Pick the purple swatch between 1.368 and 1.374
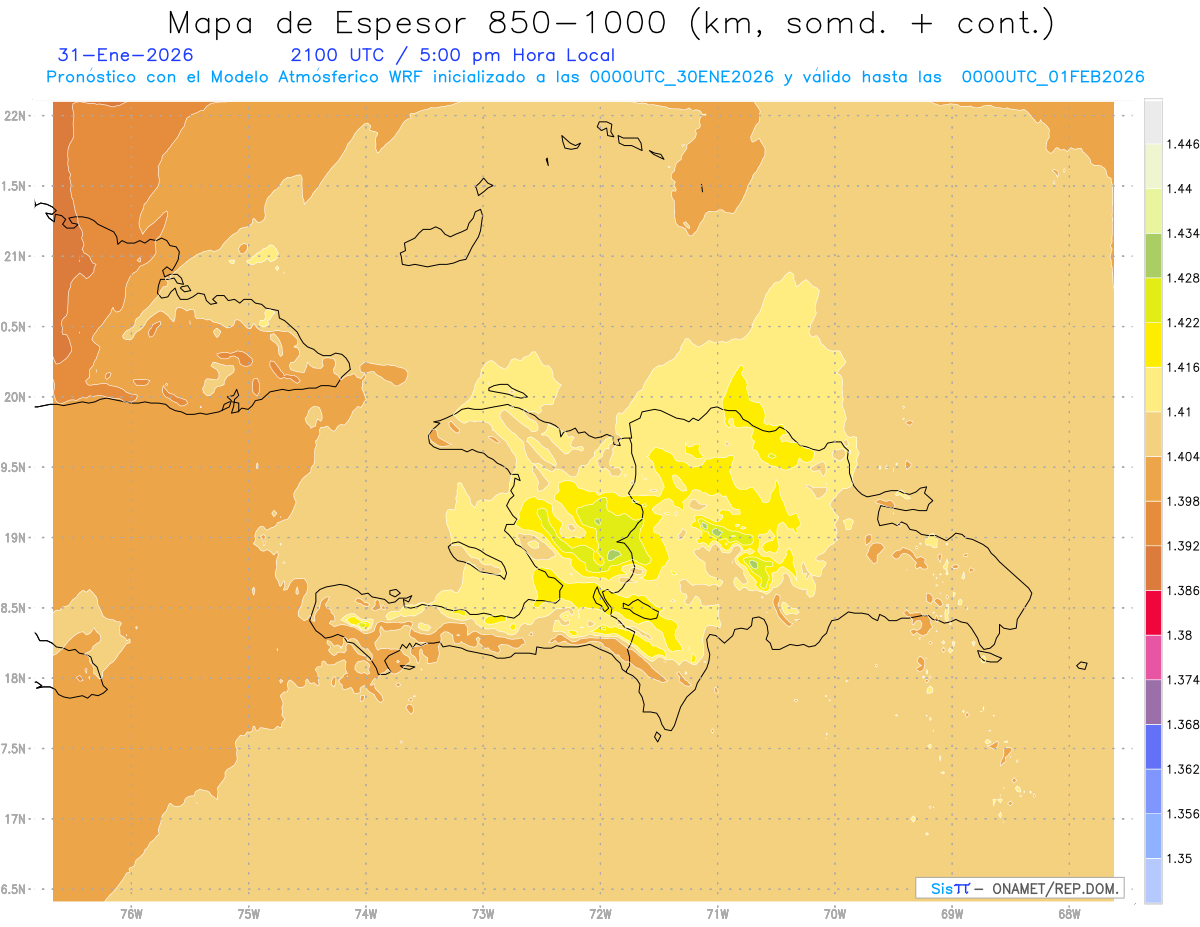This screenshot has height=927, width=1200. (1153, 702)
